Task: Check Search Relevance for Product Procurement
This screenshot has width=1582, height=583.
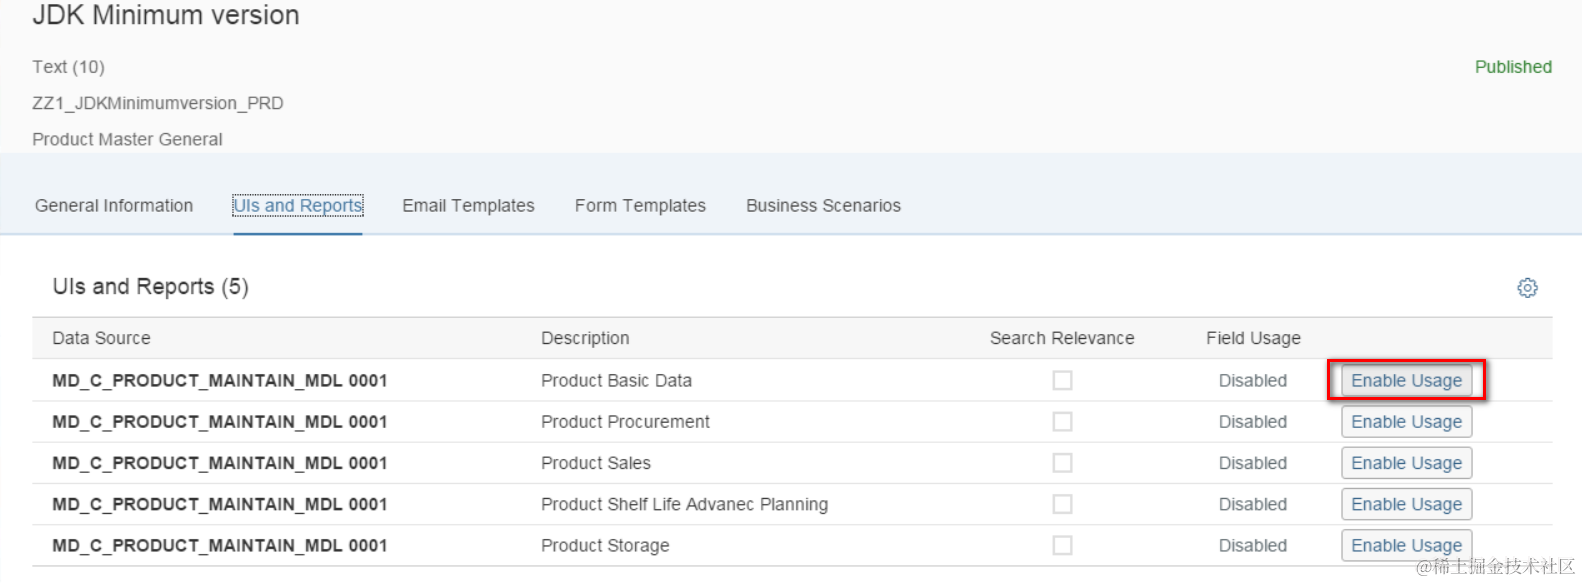Action: pos(1062,422)
